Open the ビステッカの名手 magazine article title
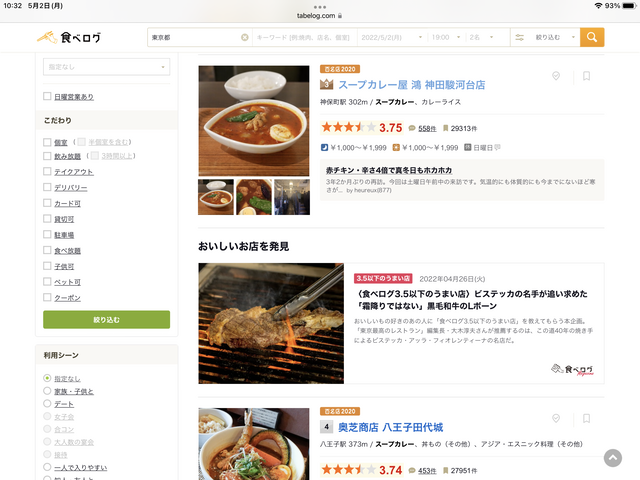Image resolution: width=640 pixels, height=480 pixels. [x=472, y=300]
